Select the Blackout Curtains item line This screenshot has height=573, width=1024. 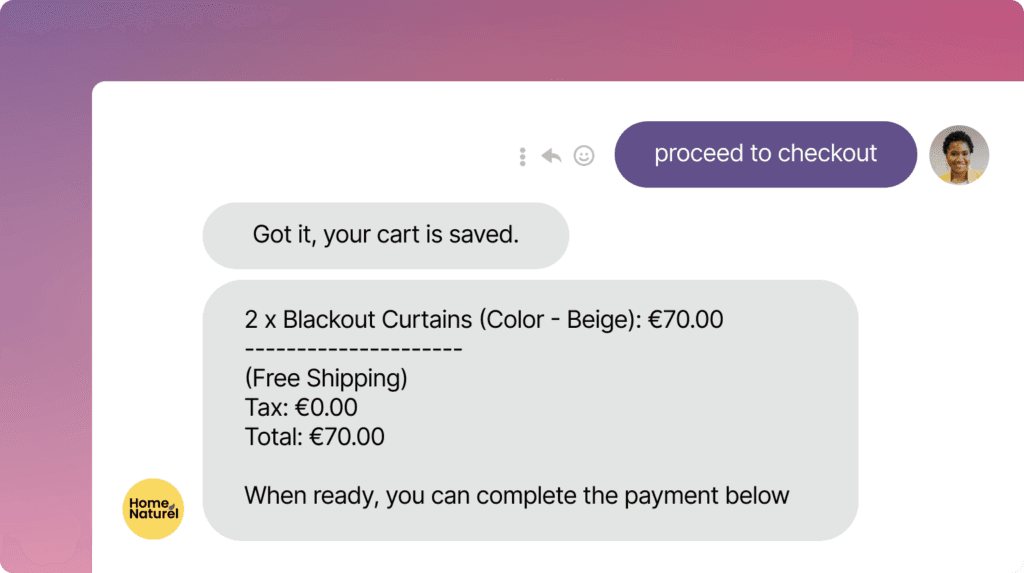[484, 319]
